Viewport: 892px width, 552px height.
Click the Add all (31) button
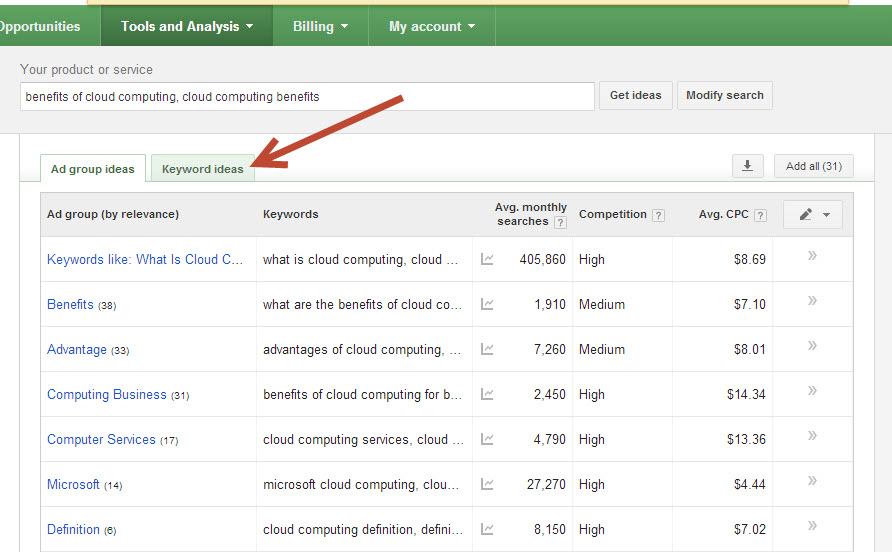click(813, 166)
